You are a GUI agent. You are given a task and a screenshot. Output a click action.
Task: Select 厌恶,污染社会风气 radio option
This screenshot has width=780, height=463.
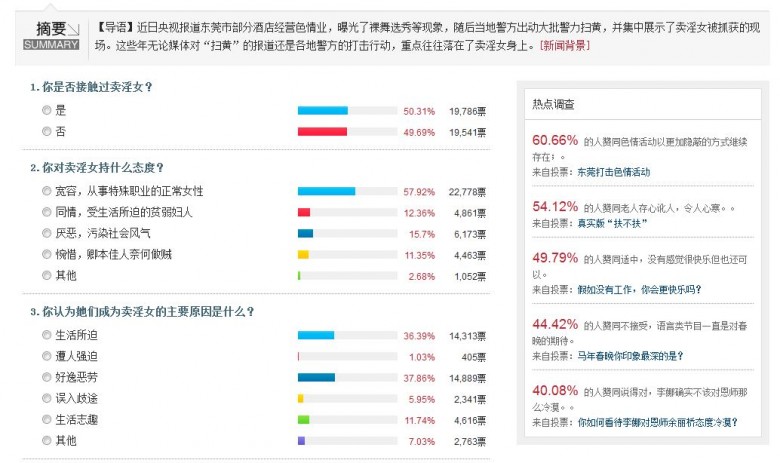(x=47, y=233)
